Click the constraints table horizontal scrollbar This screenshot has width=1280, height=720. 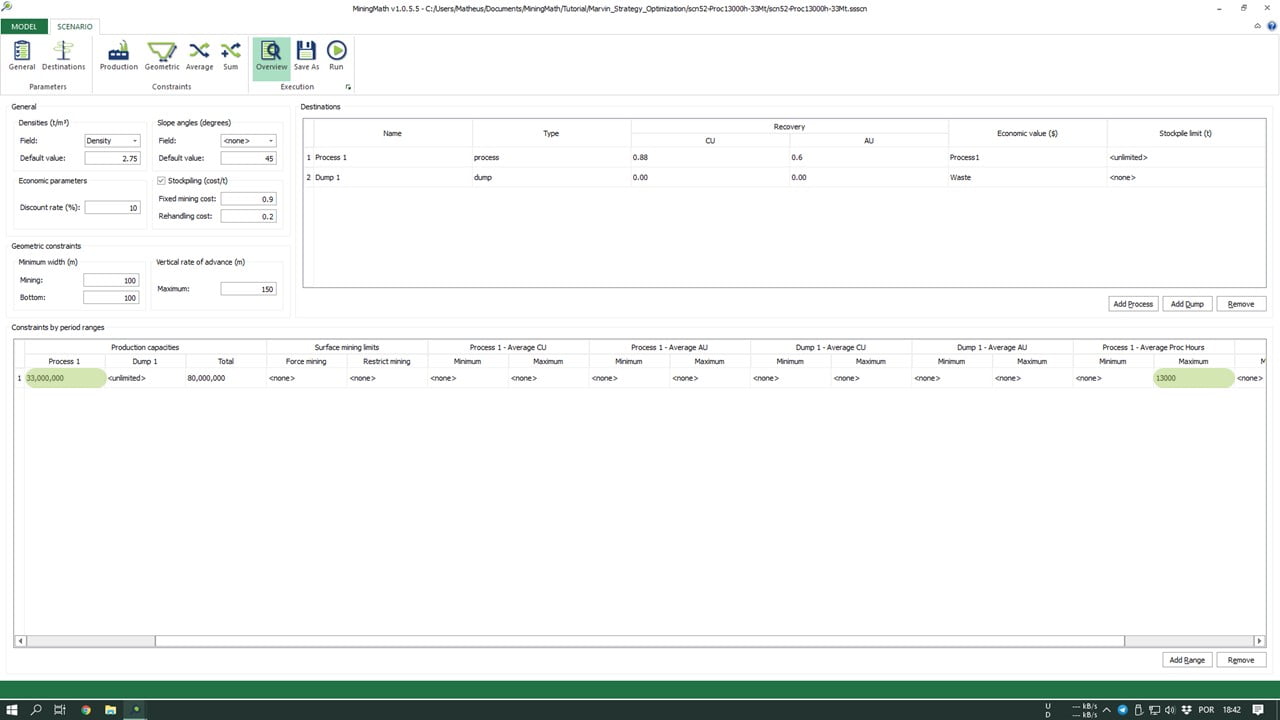click(640, 641)
